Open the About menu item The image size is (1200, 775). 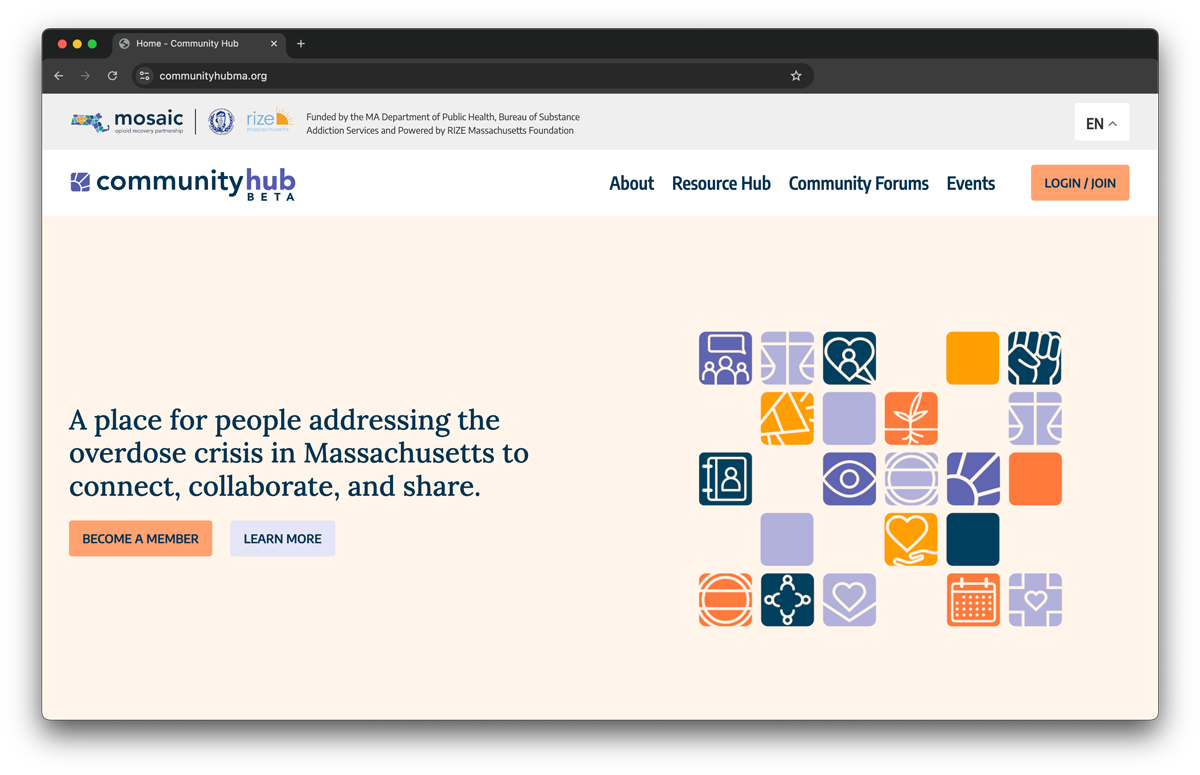[x=631, y=184]
